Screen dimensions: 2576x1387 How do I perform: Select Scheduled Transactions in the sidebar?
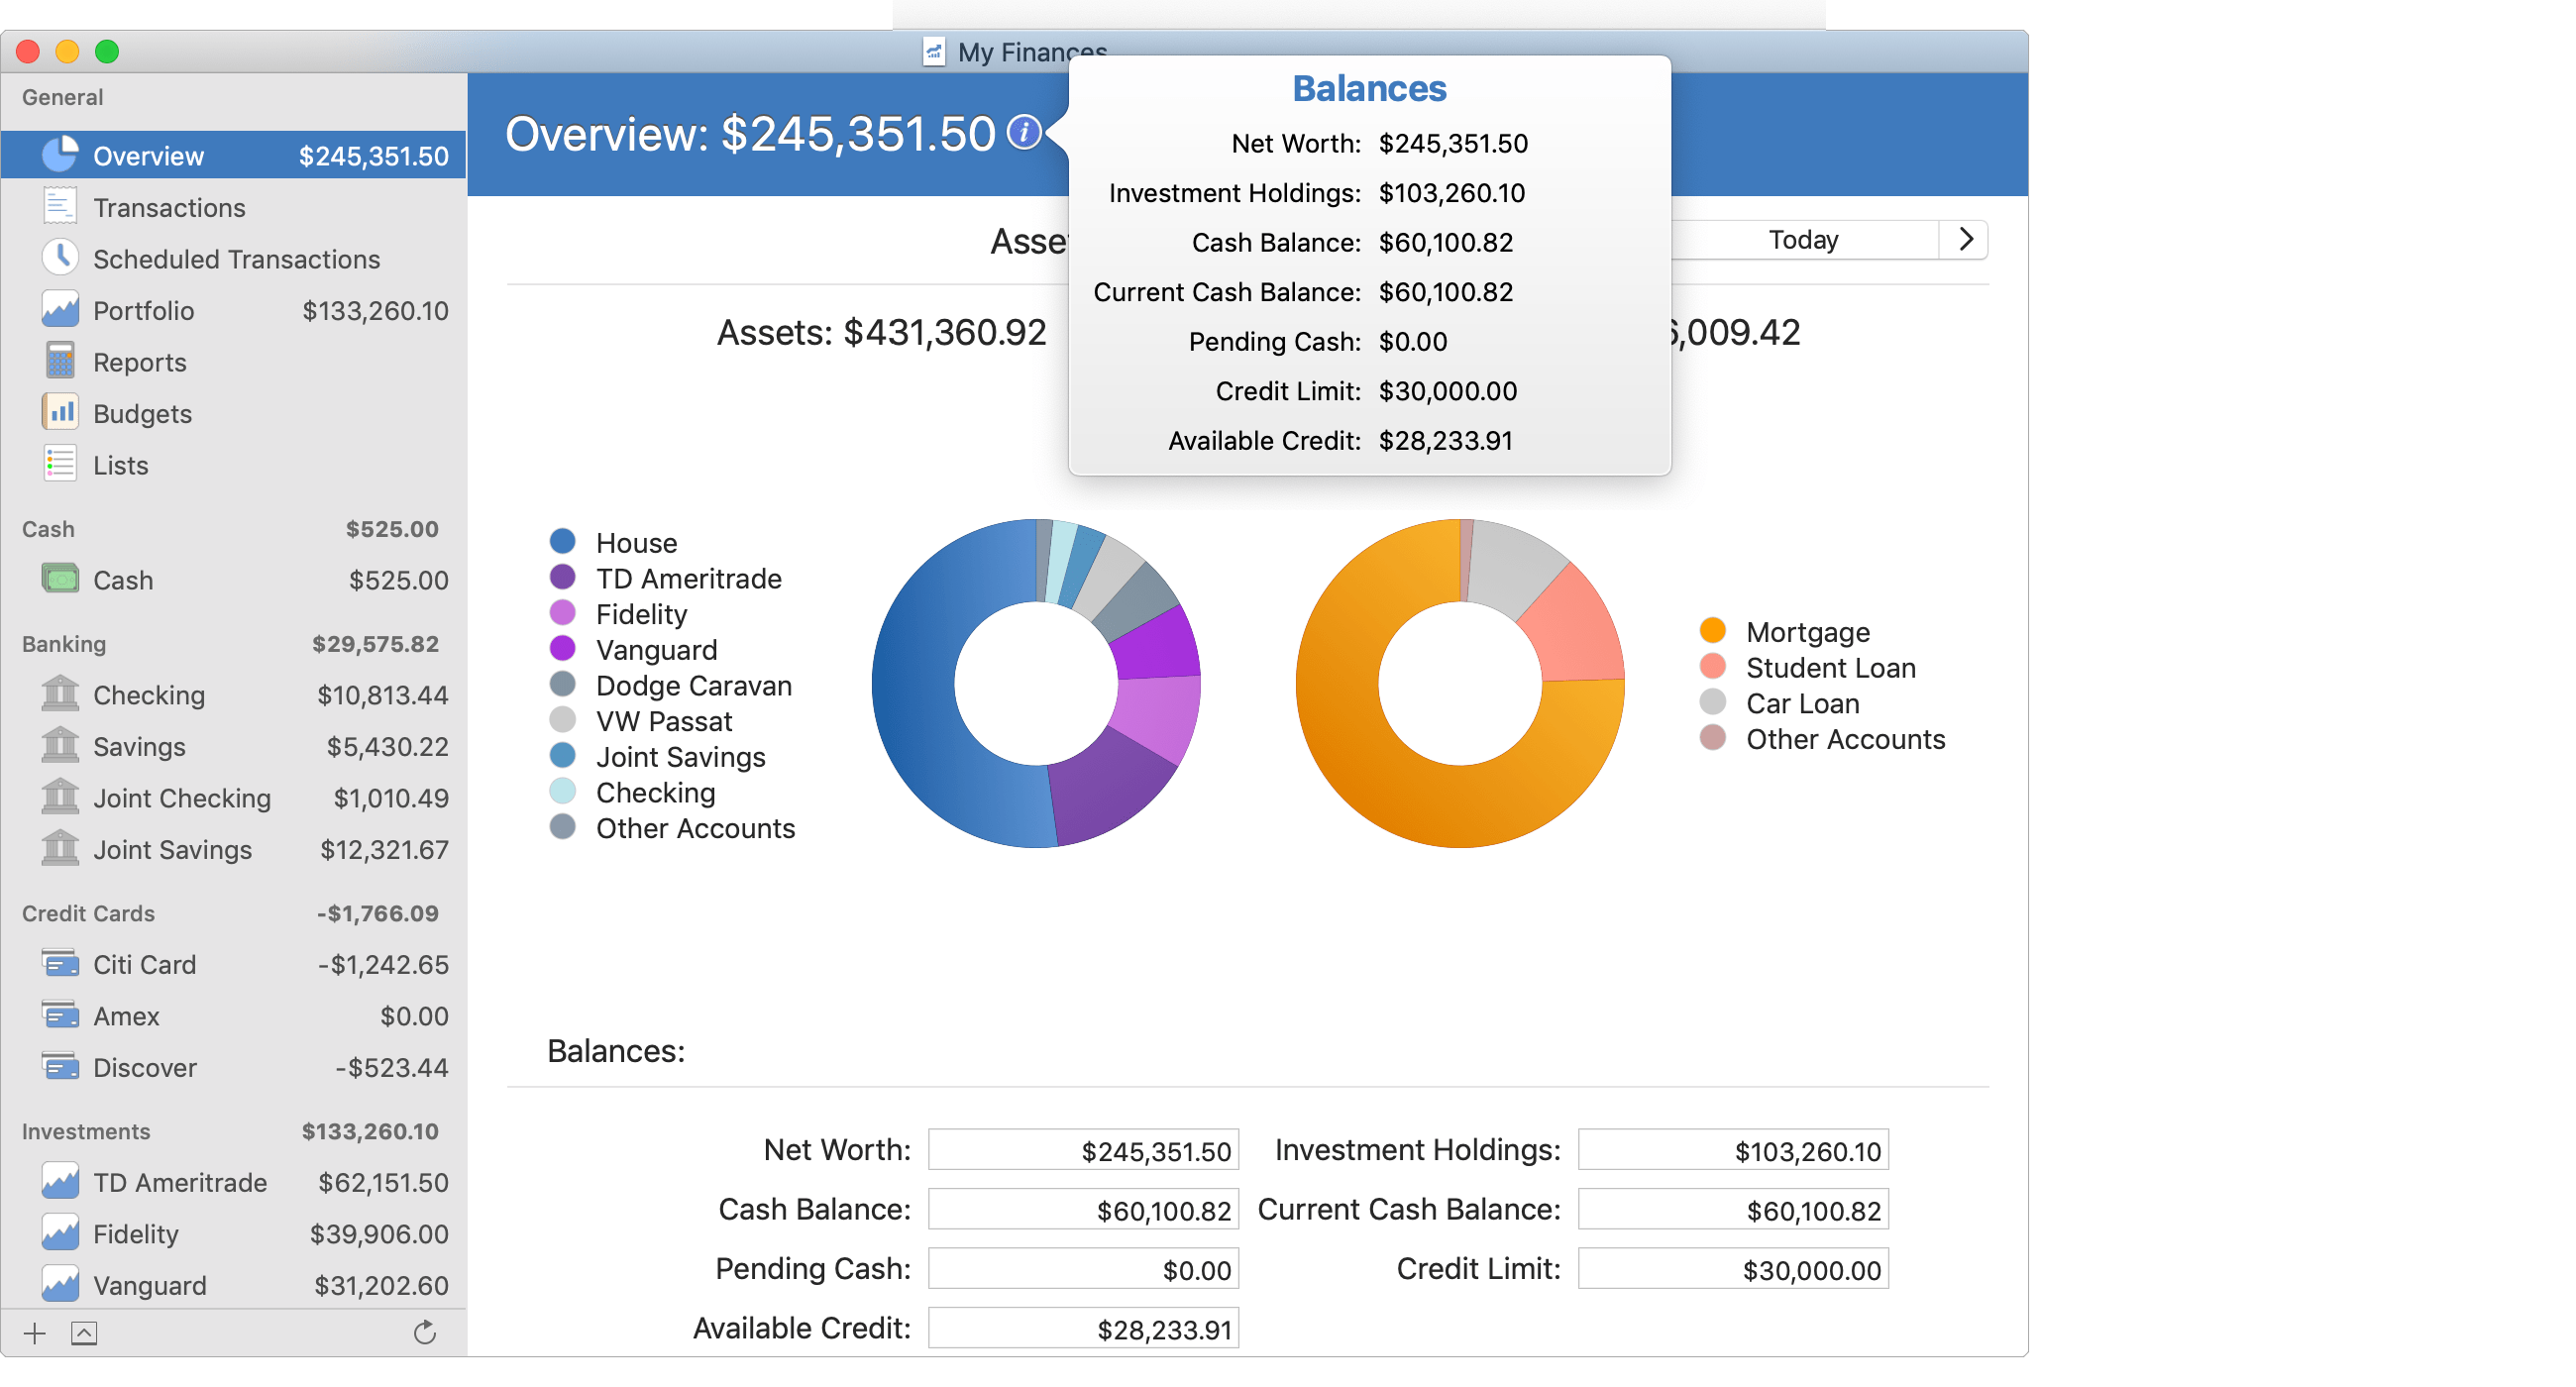click(236, 258)
